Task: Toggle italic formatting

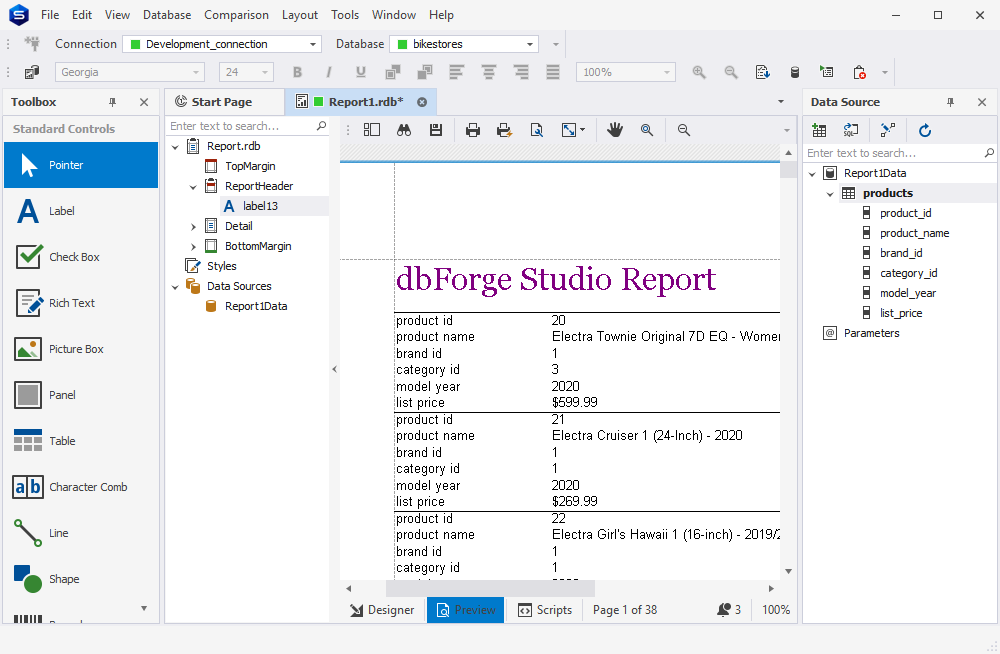Action: pos(328,72)
